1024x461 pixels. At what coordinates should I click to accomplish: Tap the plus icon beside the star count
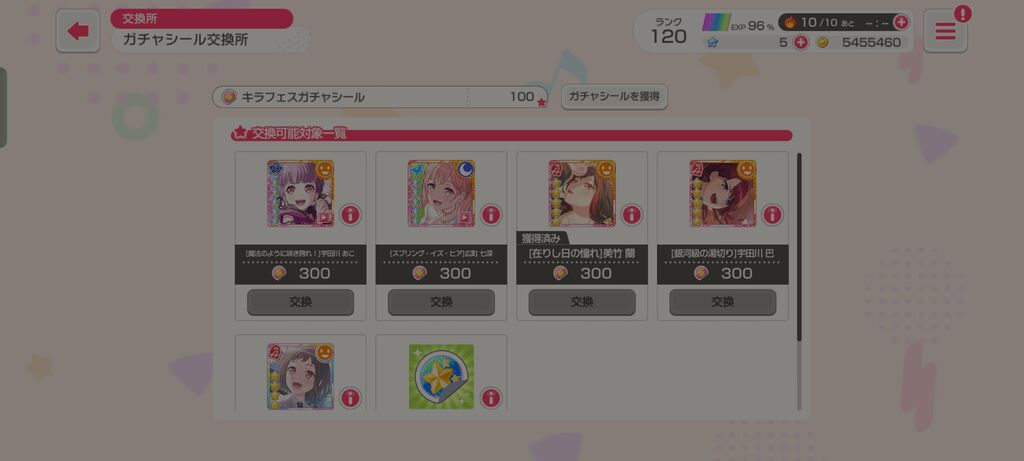tap(801, 42)
